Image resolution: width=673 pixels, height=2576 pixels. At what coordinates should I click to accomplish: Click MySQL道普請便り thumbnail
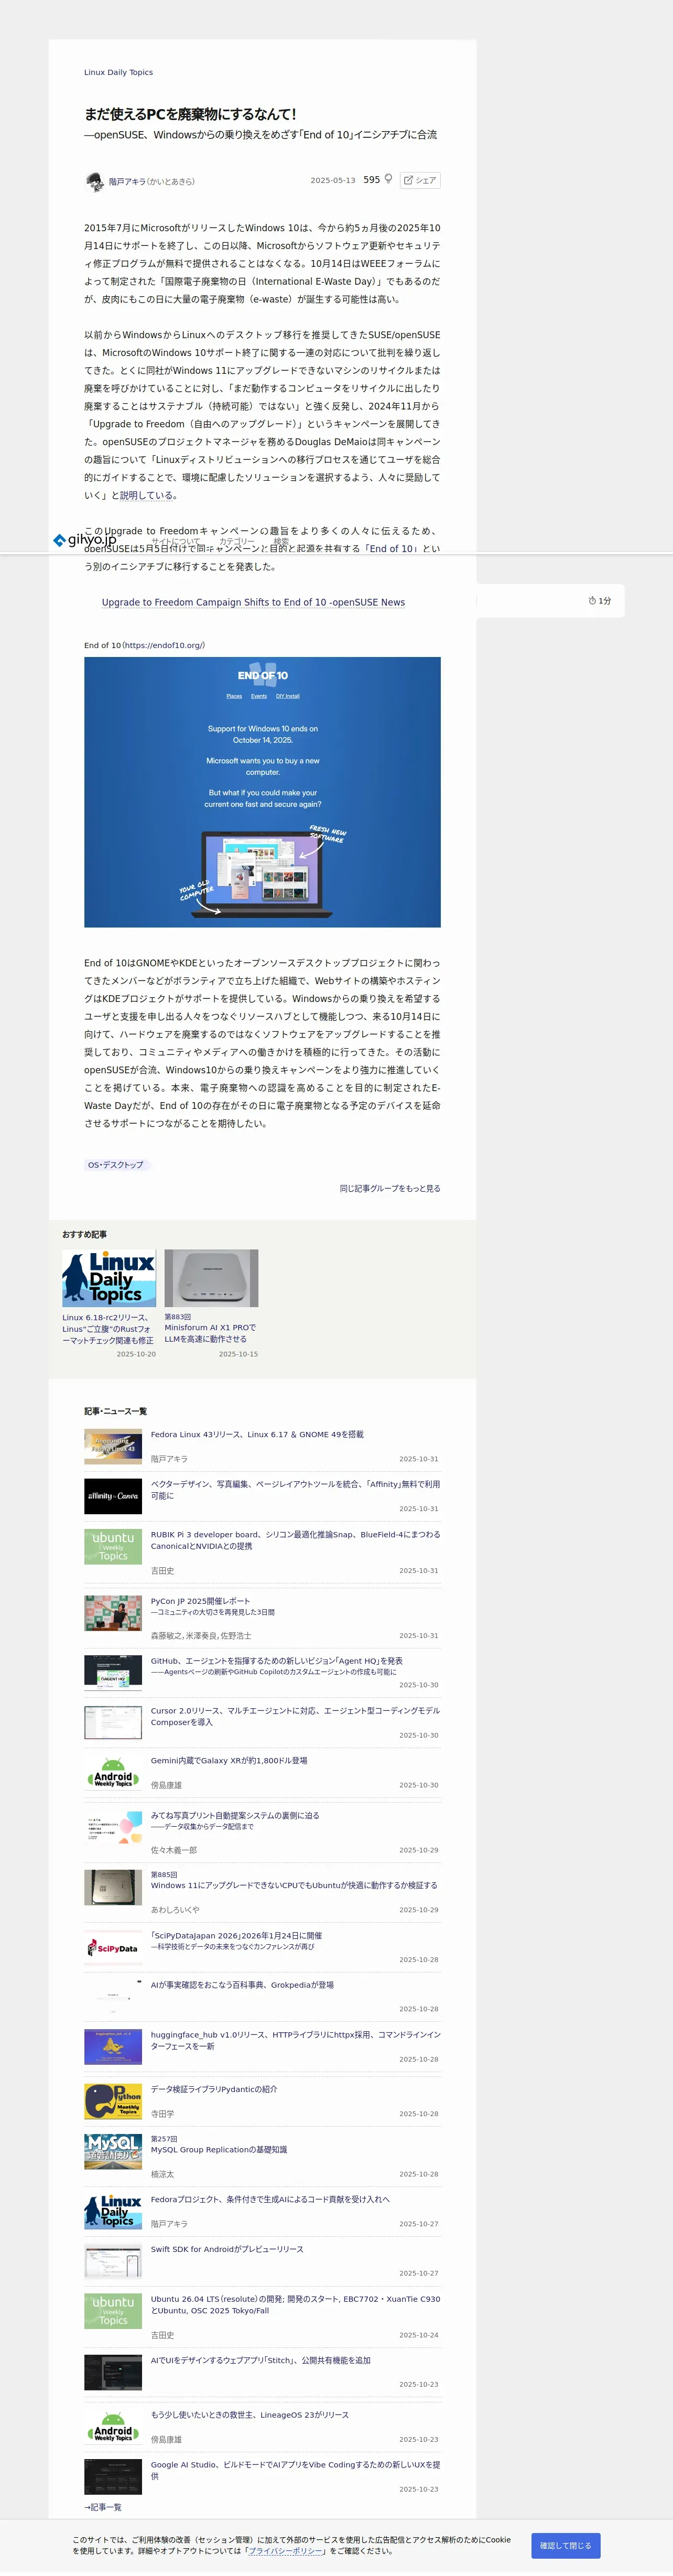[x=113, y=2151]
